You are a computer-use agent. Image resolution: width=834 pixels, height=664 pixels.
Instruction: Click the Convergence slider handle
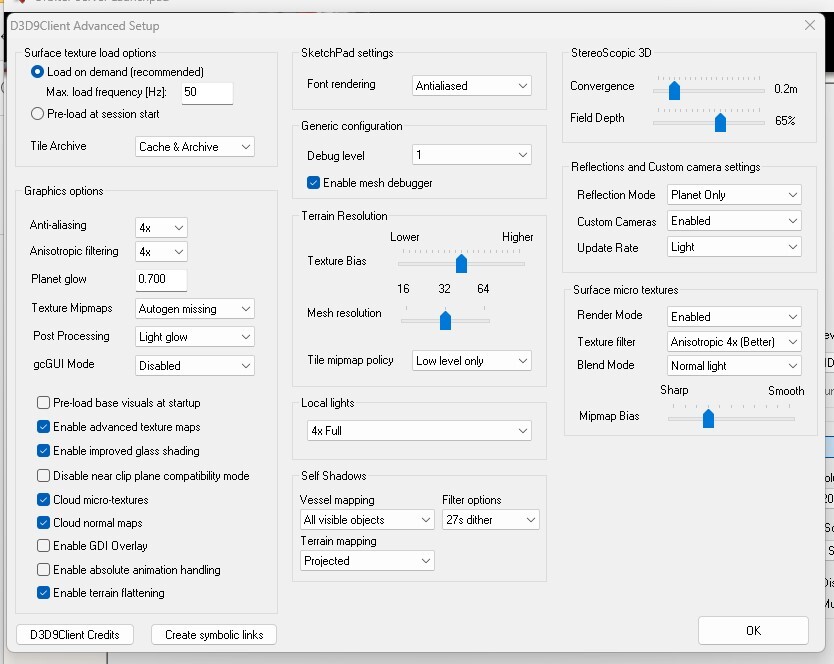(674, 91)
